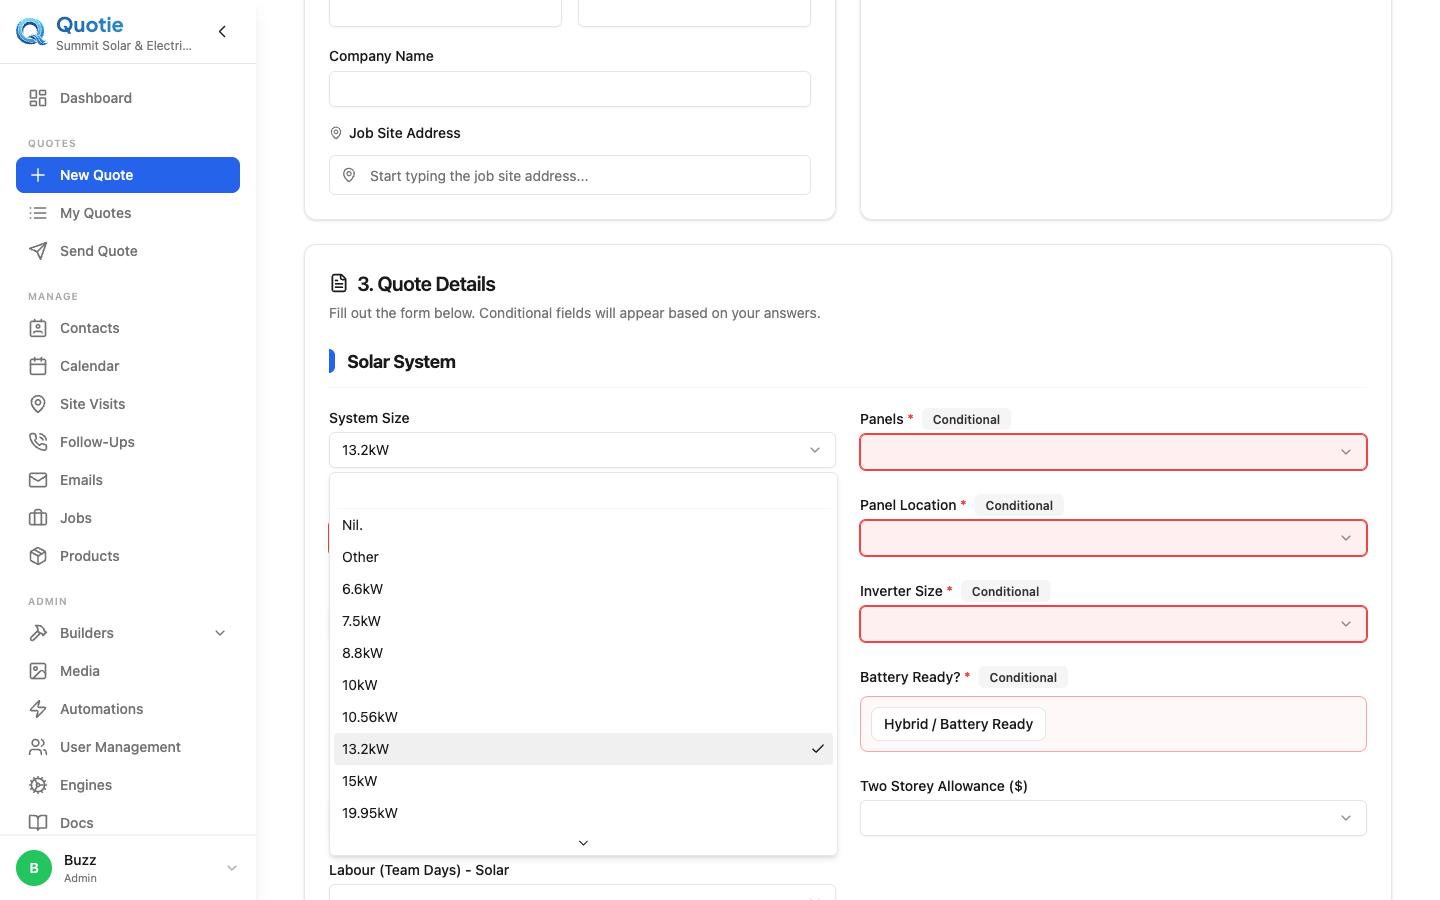Image resolution: width=1440 pixels, height=900 pixels.
Task: Click the Media image icon
Action: [x=38, y=671]
